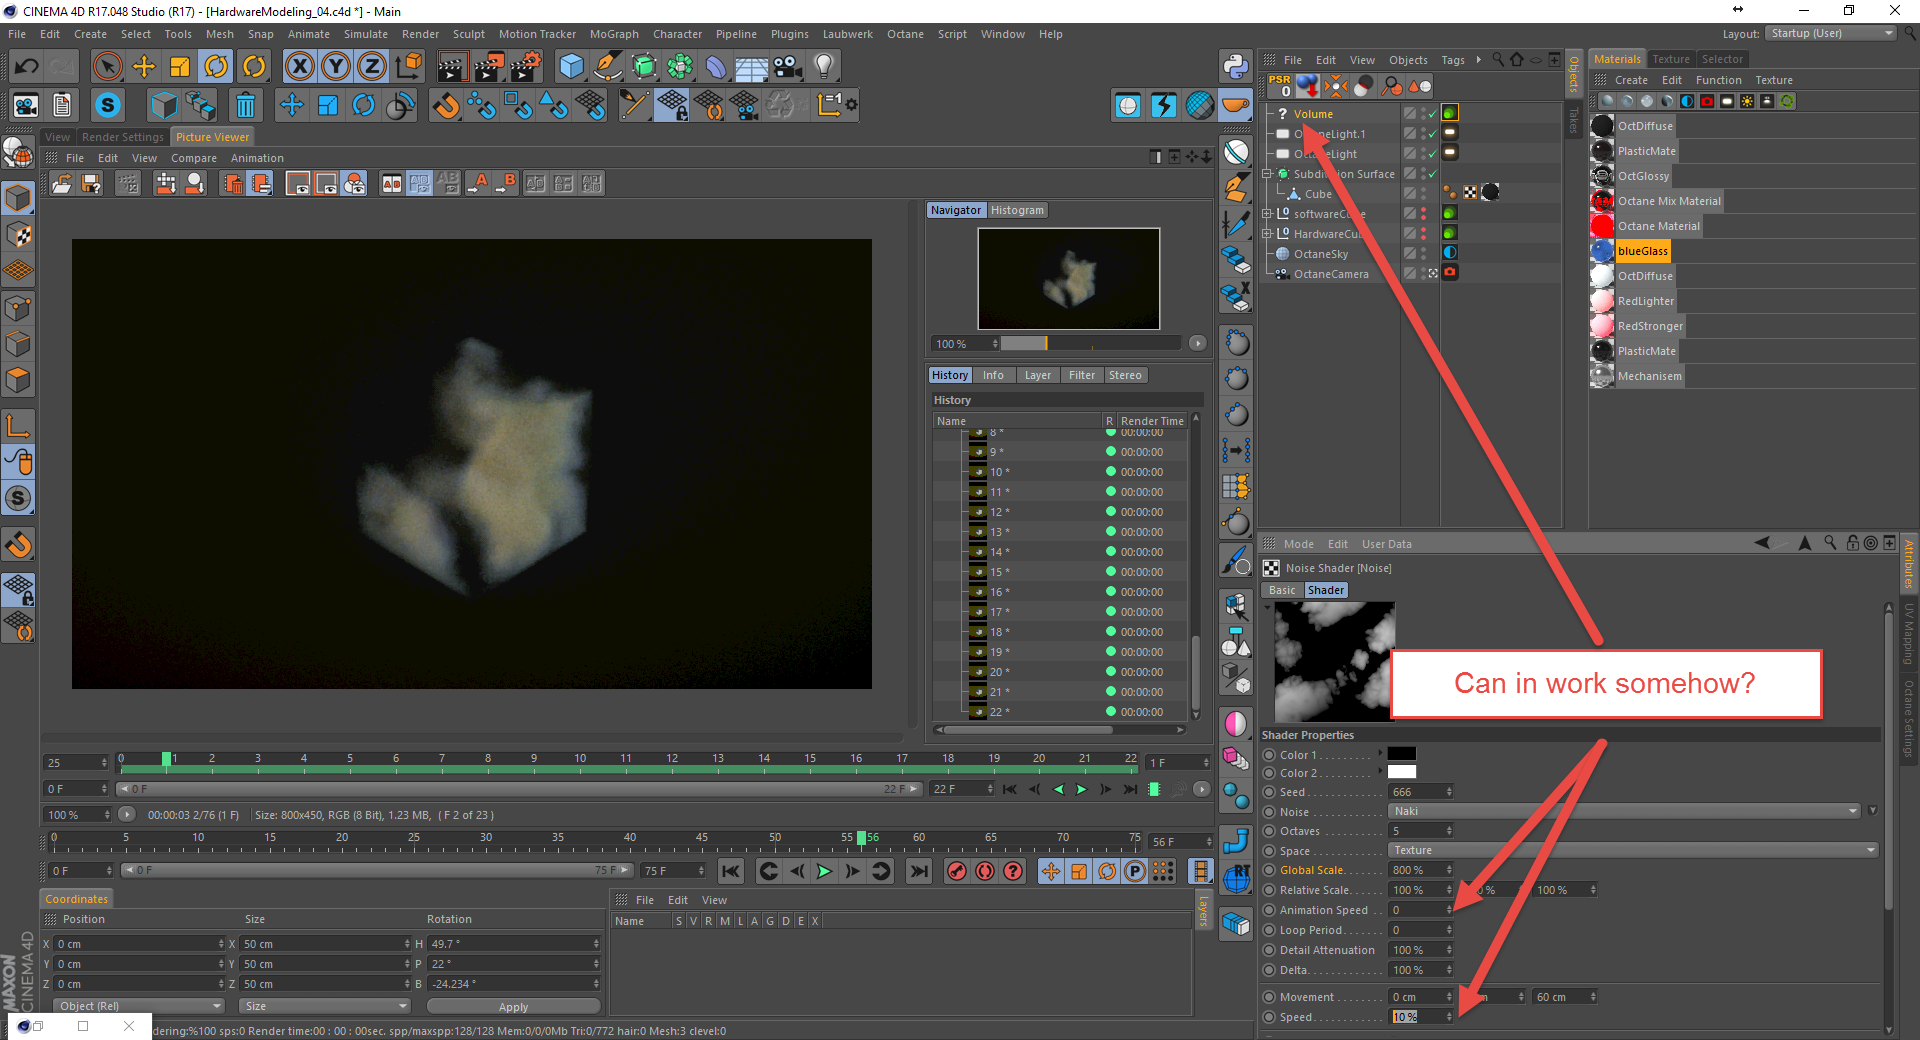Toggle animation circle beside Octaves

click(x=1269, y=831)
